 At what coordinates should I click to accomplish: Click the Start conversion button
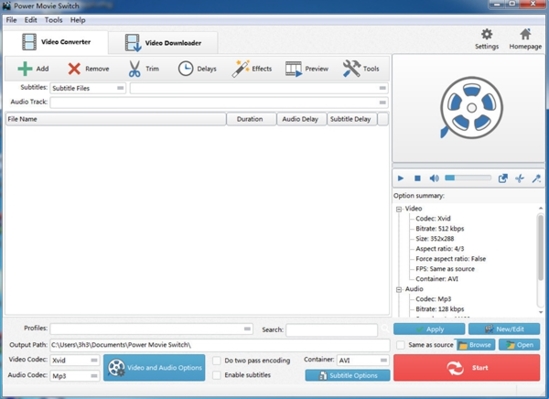point(467,368)
